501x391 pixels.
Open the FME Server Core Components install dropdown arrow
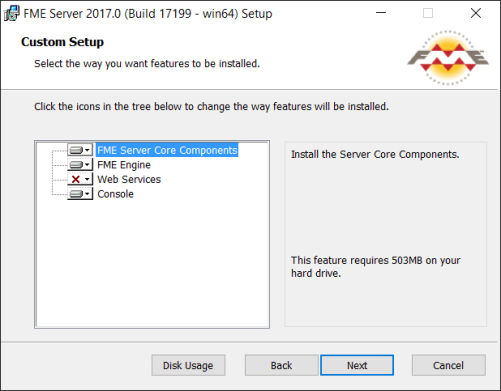[87, 150]
